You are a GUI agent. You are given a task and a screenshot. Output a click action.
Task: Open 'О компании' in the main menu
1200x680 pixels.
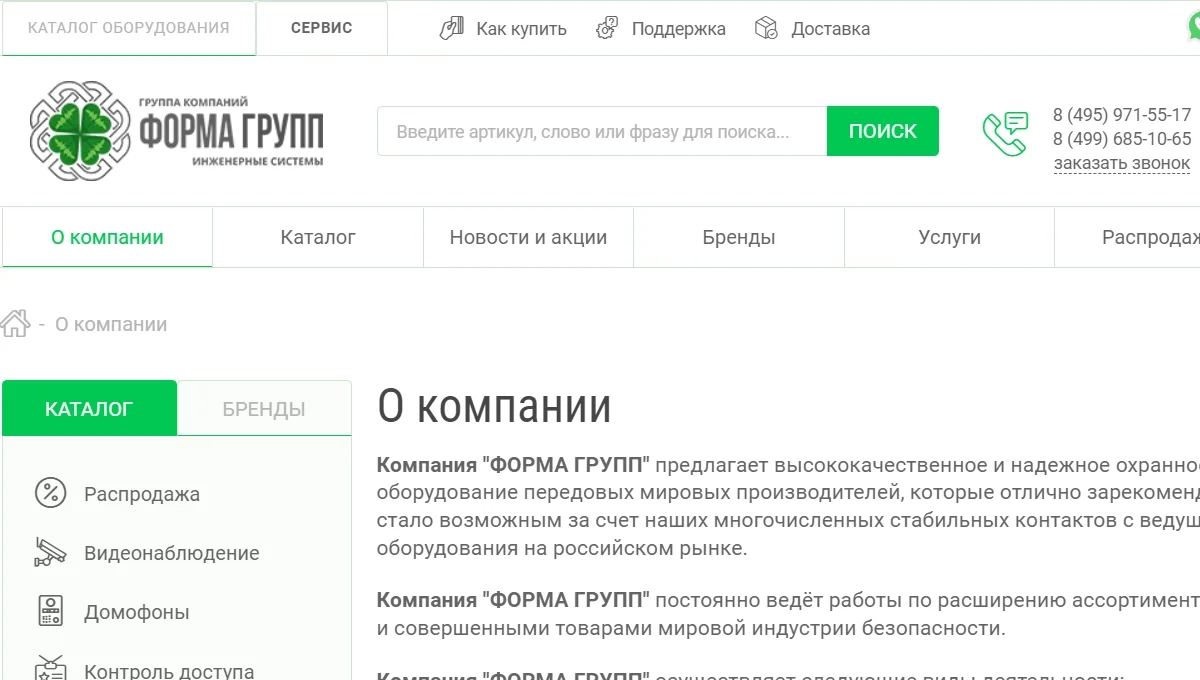click(108, 237)
